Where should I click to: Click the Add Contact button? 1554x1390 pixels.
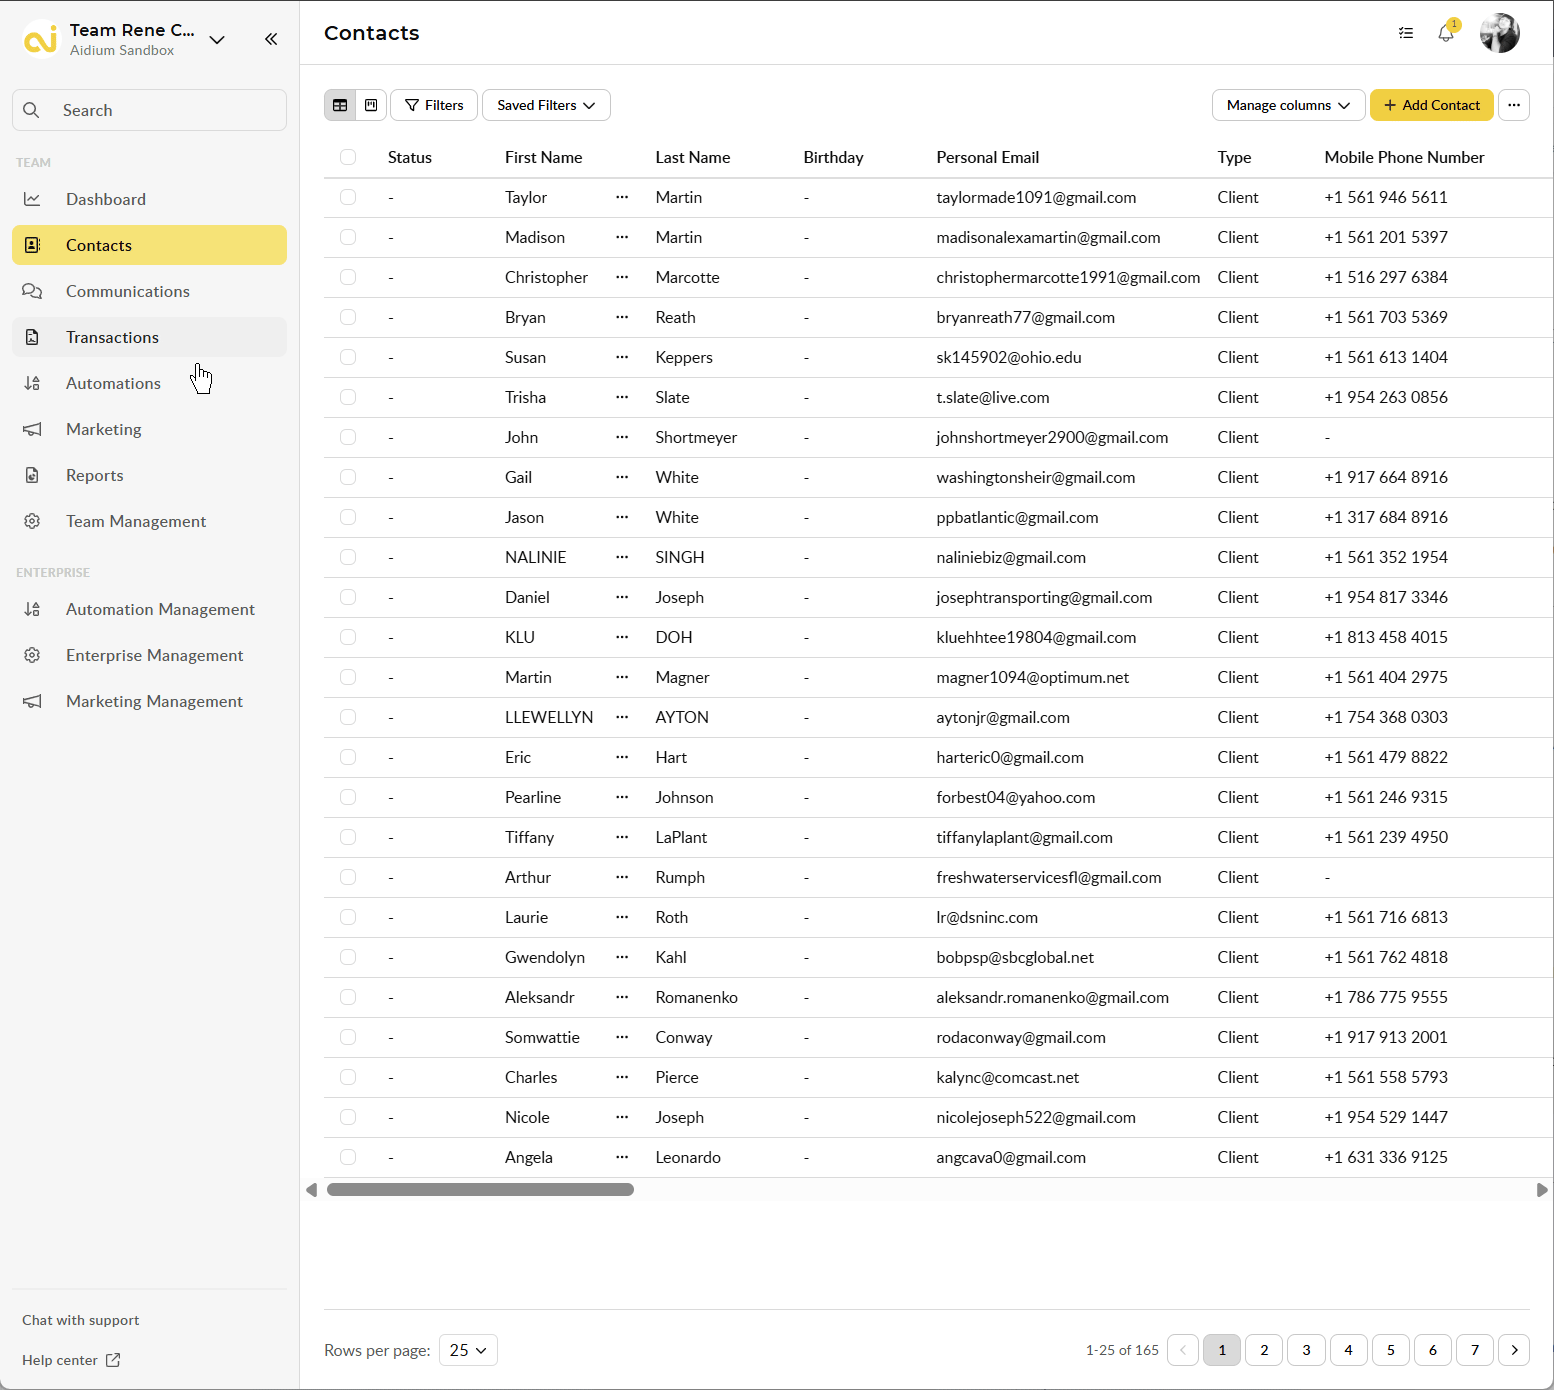click(1431, 105)
